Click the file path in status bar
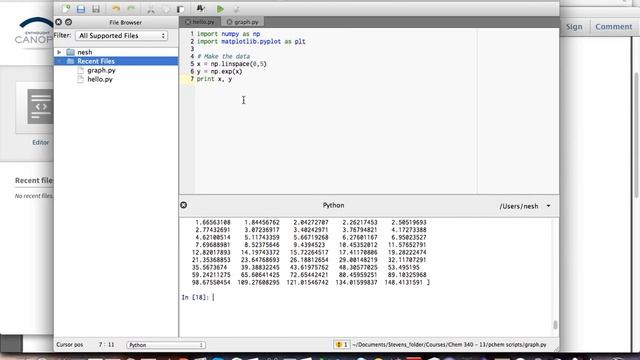 pyautogui.click(x=449, y=345)
